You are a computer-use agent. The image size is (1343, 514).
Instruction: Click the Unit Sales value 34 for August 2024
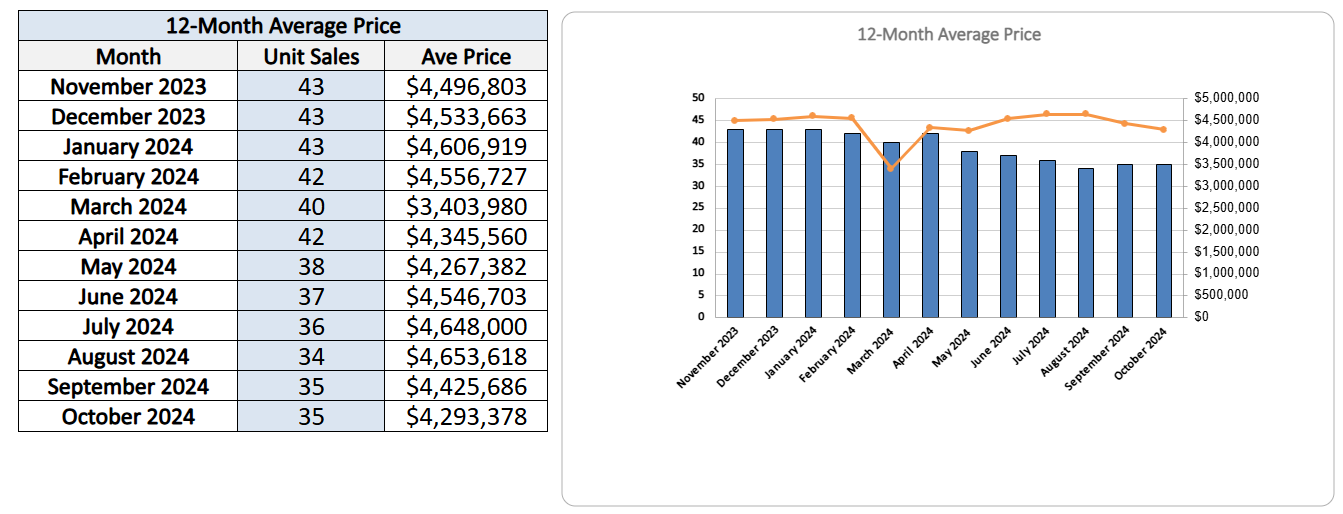[x=311, y=356]
